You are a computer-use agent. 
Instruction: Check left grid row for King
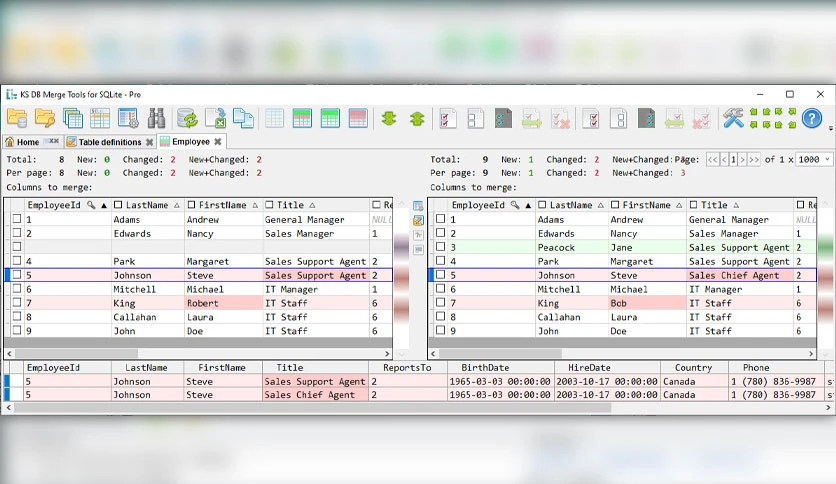click(17, 302)
